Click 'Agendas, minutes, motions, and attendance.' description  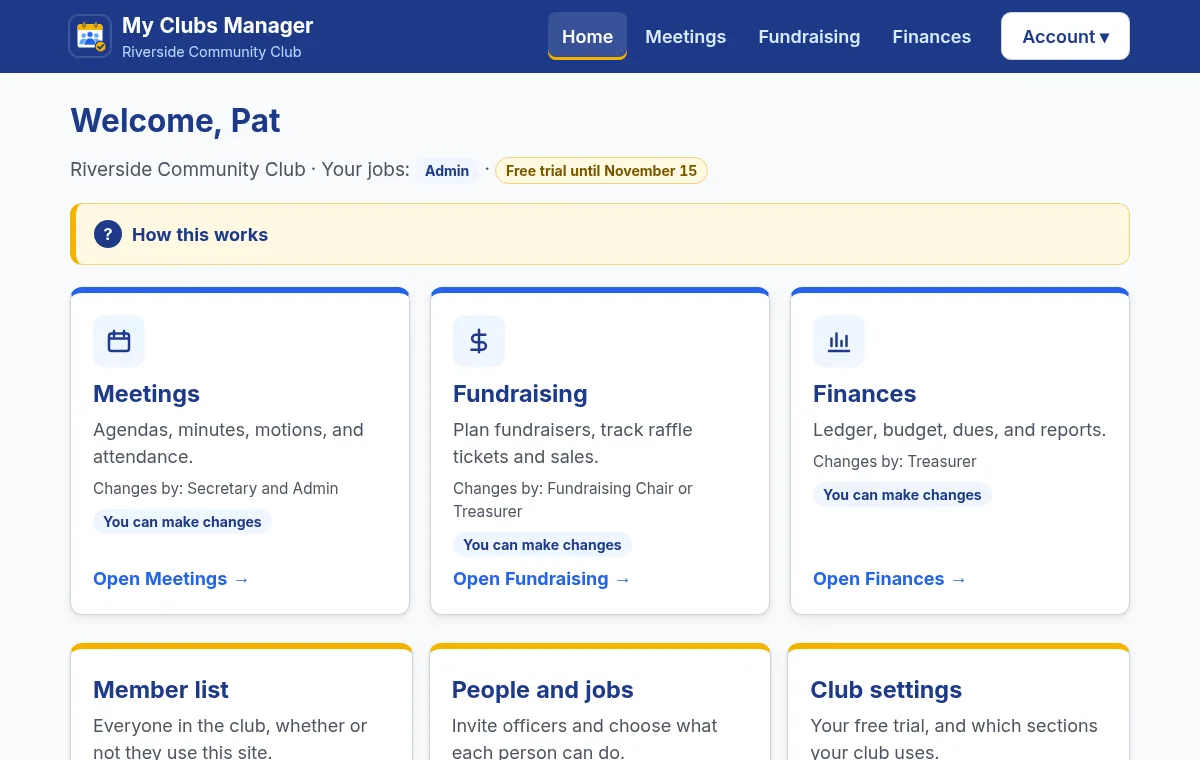point(228,443)
